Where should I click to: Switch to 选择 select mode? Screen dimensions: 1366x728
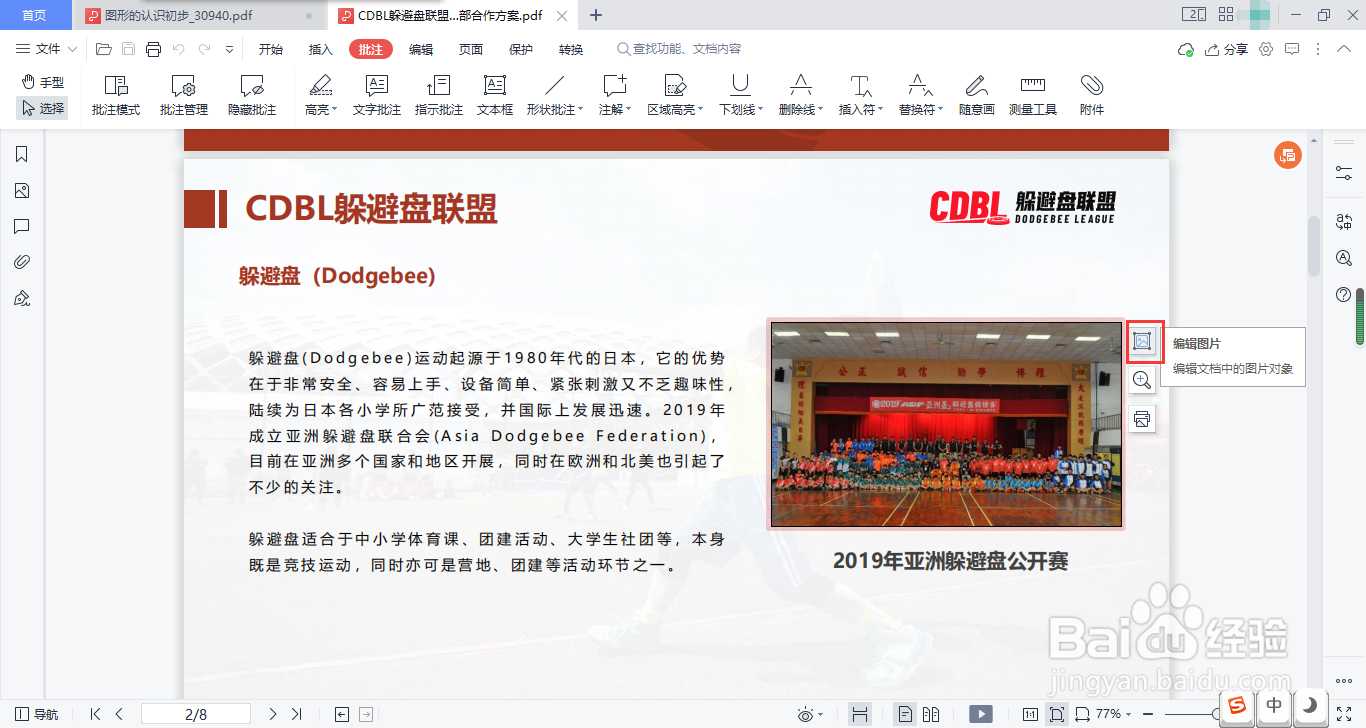point(43,108)
